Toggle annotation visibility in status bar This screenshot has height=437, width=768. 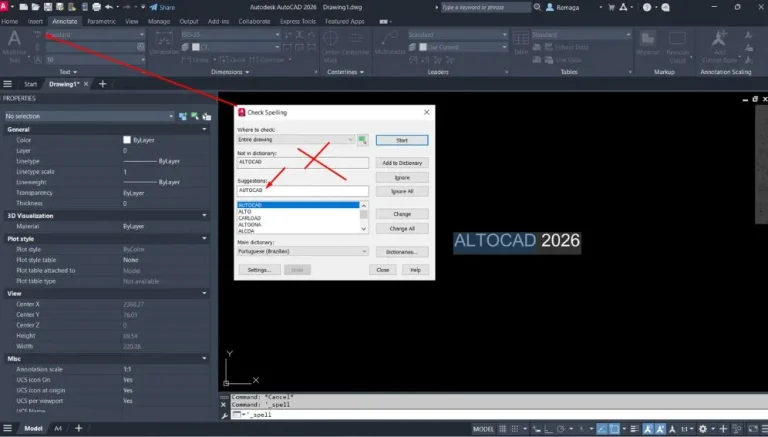pos(648,429)
